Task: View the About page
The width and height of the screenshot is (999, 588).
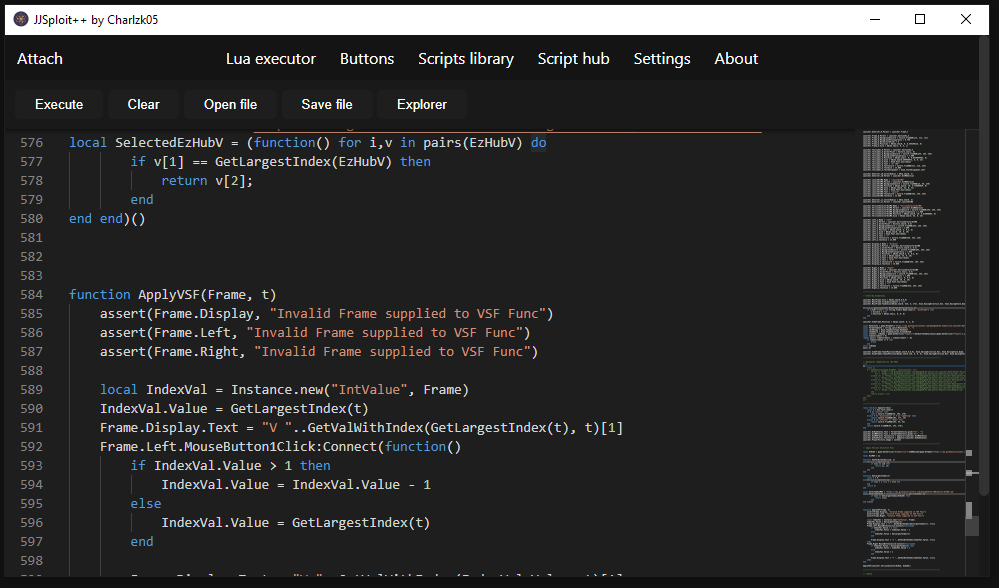Action: (x=736, y=59)
